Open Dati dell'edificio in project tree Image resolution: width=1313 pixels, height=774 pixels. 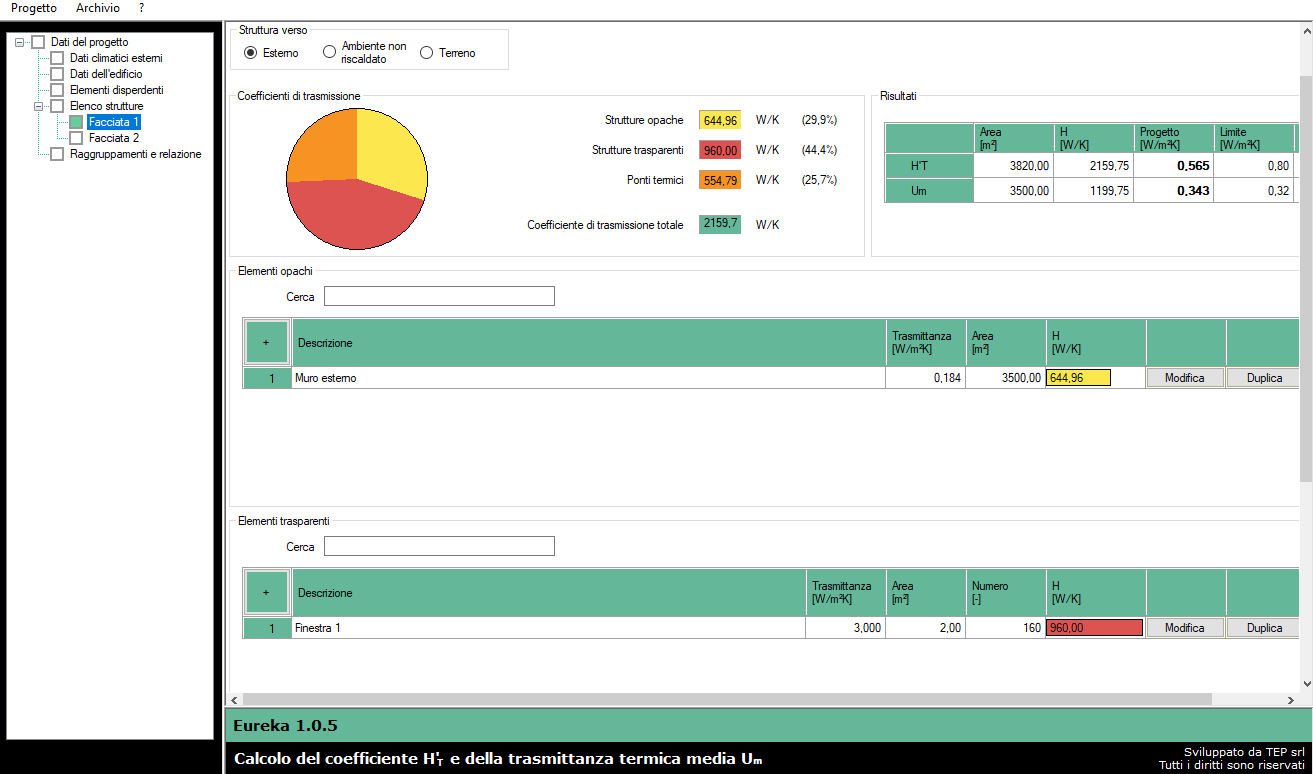[x=106, y=74]
